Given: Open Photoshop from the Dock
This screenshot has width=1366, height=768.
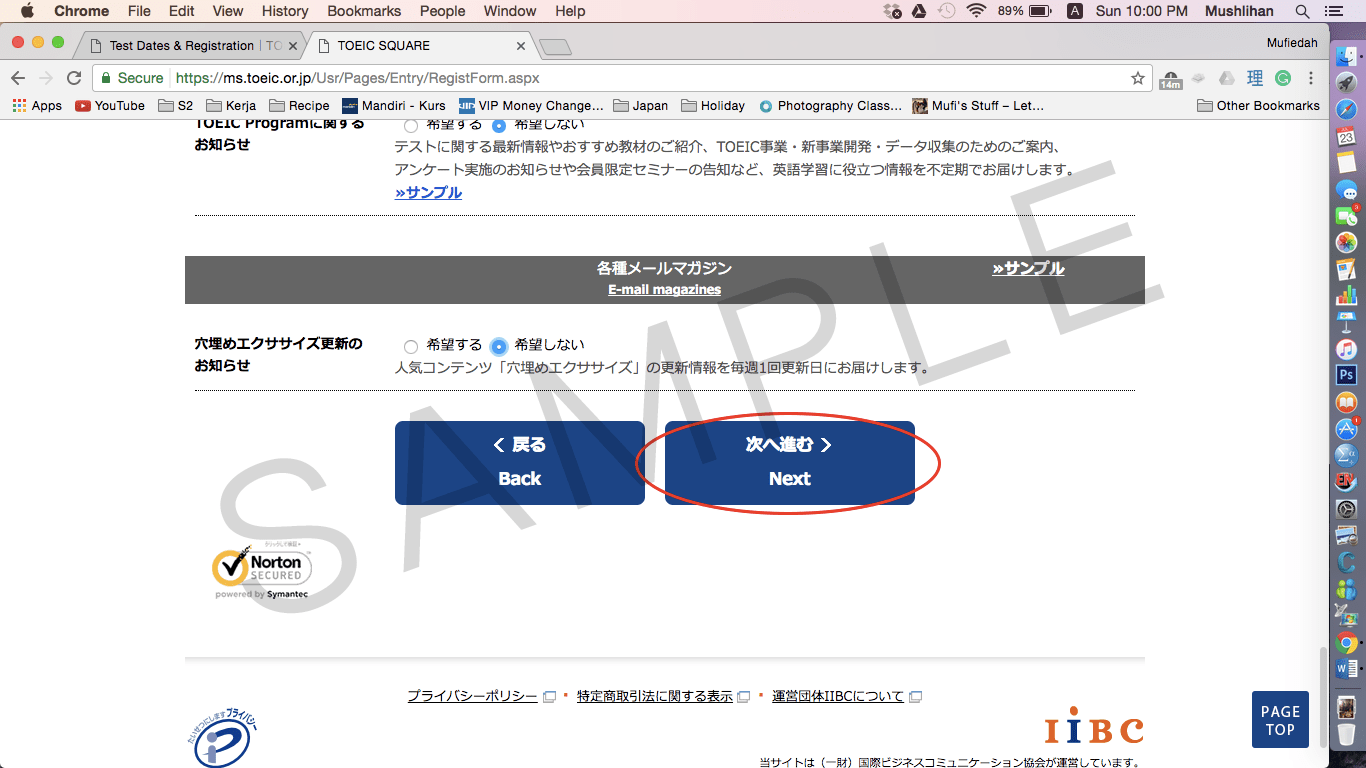Looking at the screenshot, I should coord(1346,375).
